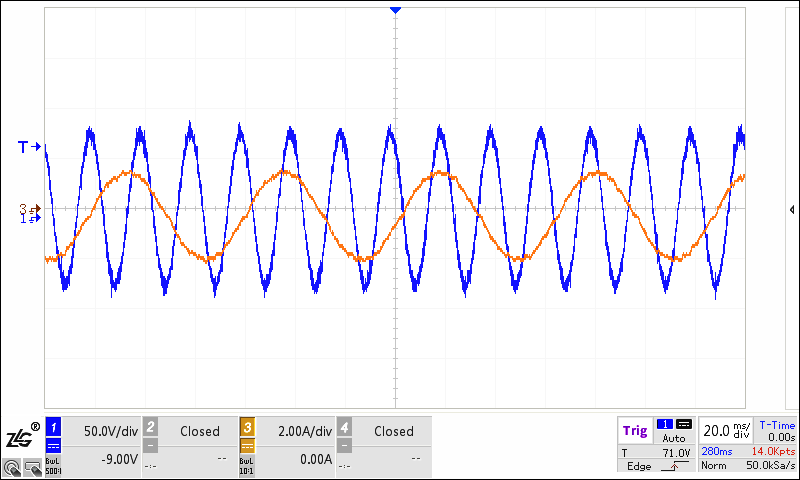Enable closed channel 4 via its badge
Screen dimensions: 800x480
(x=345, y=427)
